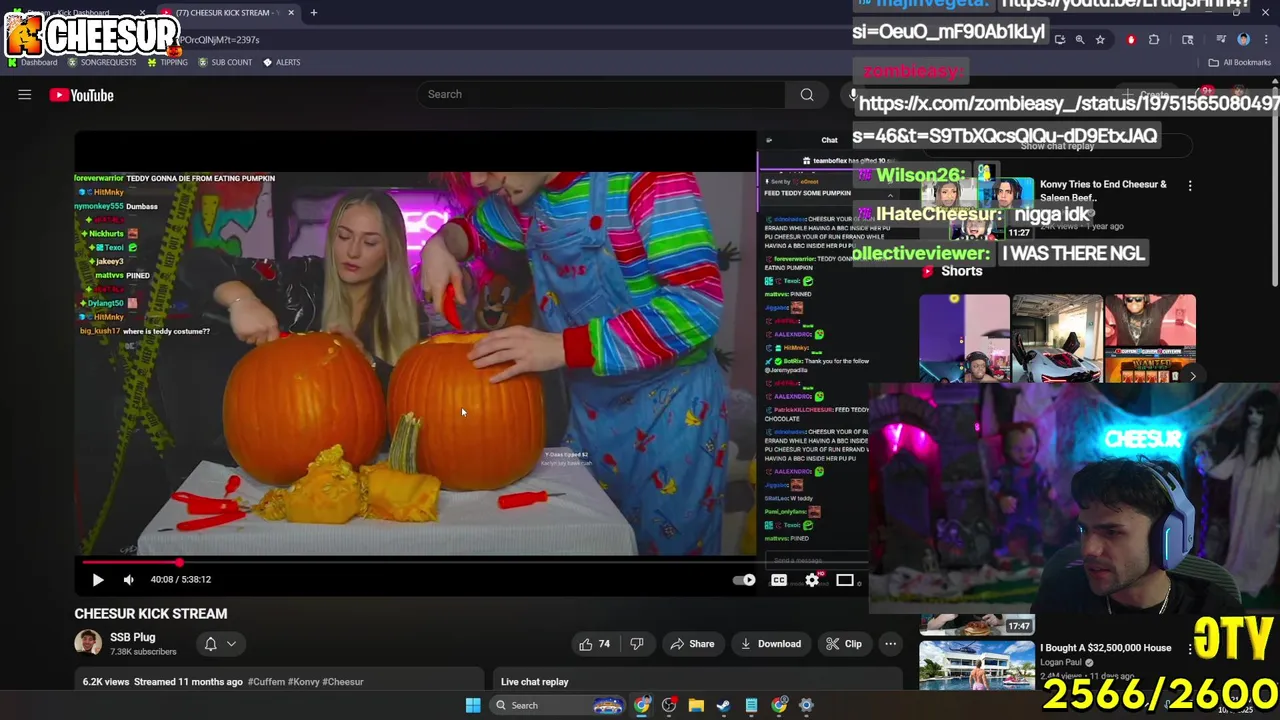Open Konvy Tries to End Cheesur video thumbnail
This screenshot has height=720, width=1280.
pyautogui.click(x=976, y=208)
